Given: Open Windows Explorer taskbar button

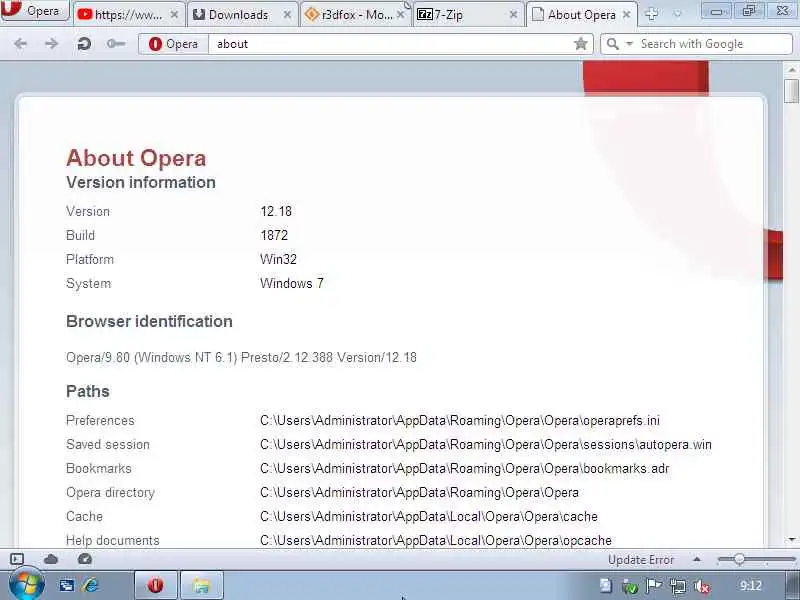Looking at the screenshot, I should [x=202, y=585].
